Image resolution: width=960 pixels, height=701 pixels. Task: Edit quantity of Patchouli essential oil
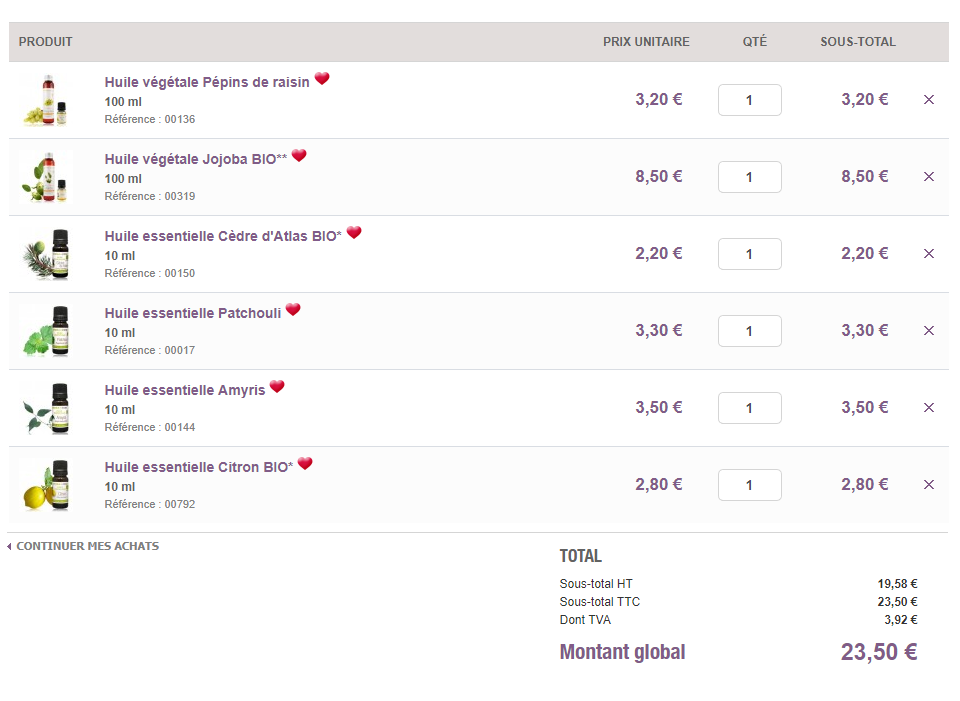pyautogui.click(x=749, y=331)
